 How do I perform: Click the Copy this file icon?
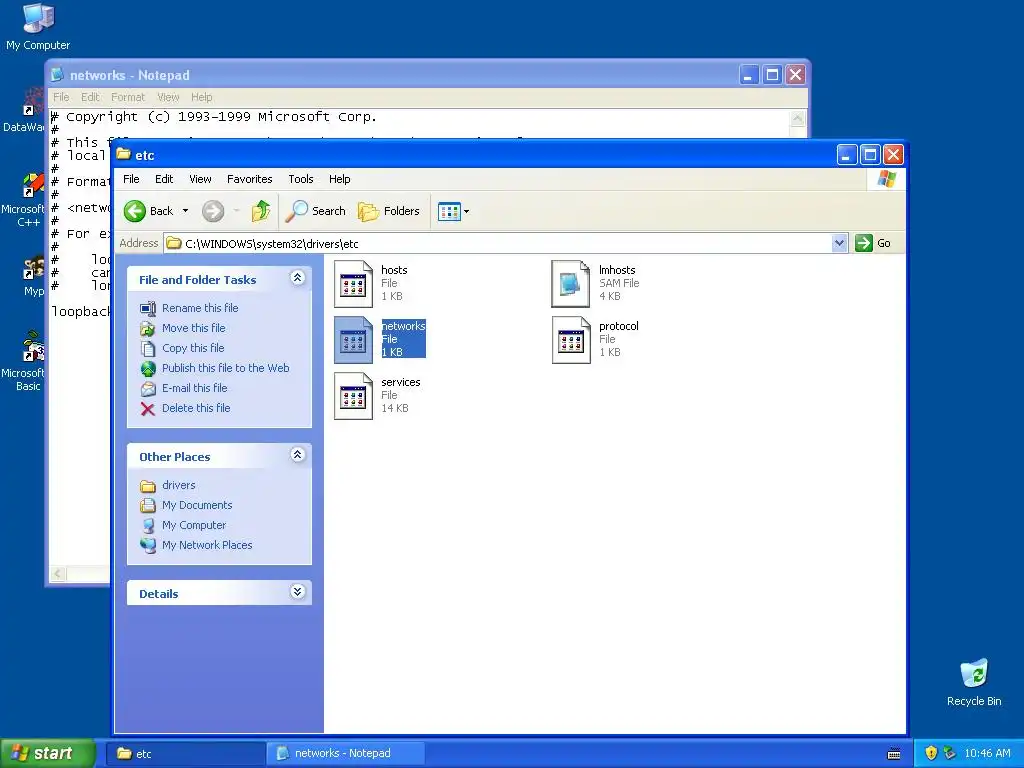point(148,349)
